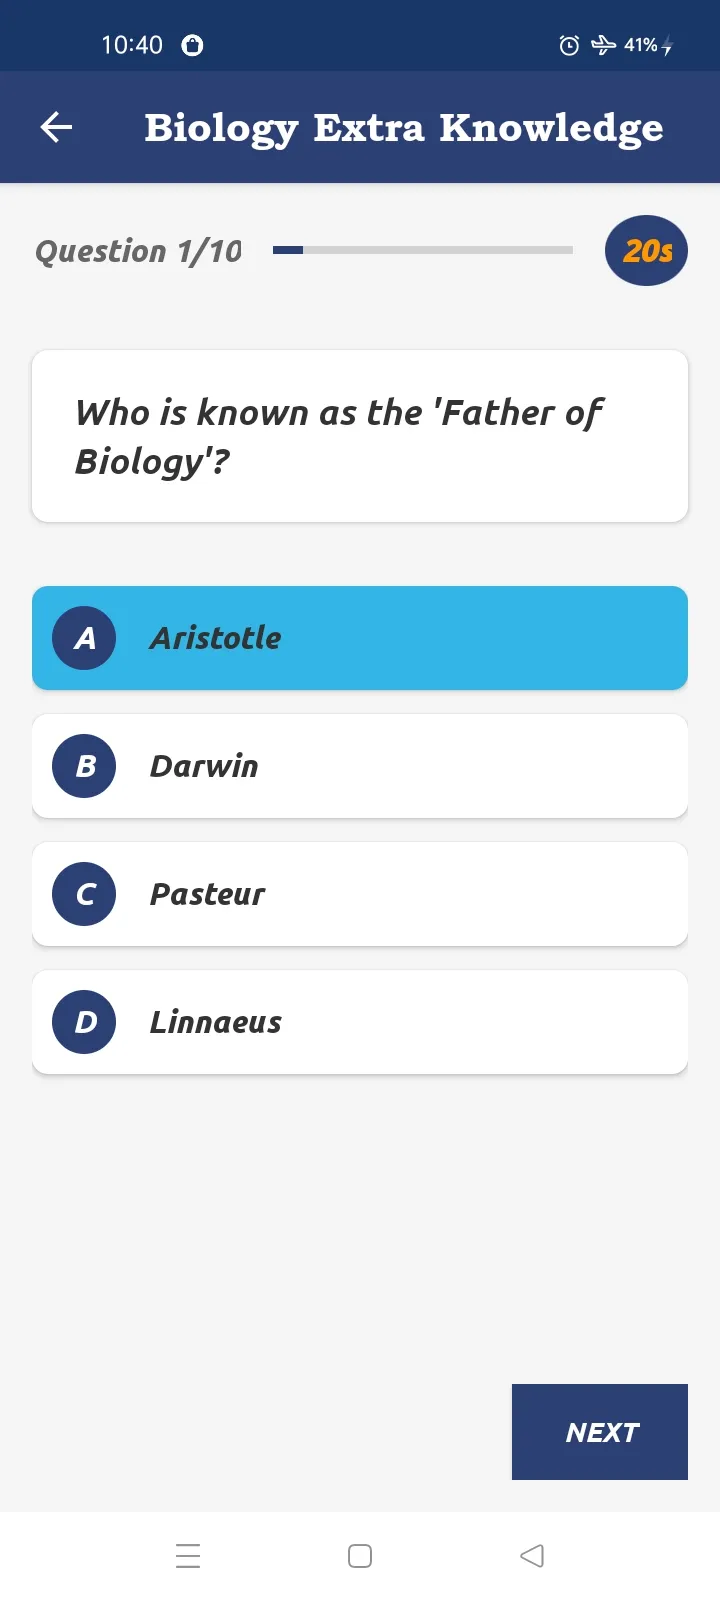Screen dimensions: 720x1600
Task: Tap the 20s countdown timer badge
Action: click(x=646, y=250)
